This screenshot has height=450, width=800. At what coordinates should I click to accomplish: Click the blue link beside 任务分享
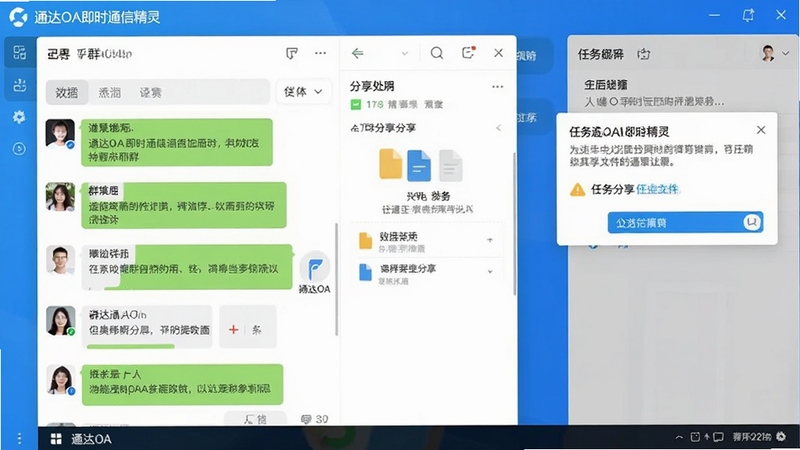point(657,189)
